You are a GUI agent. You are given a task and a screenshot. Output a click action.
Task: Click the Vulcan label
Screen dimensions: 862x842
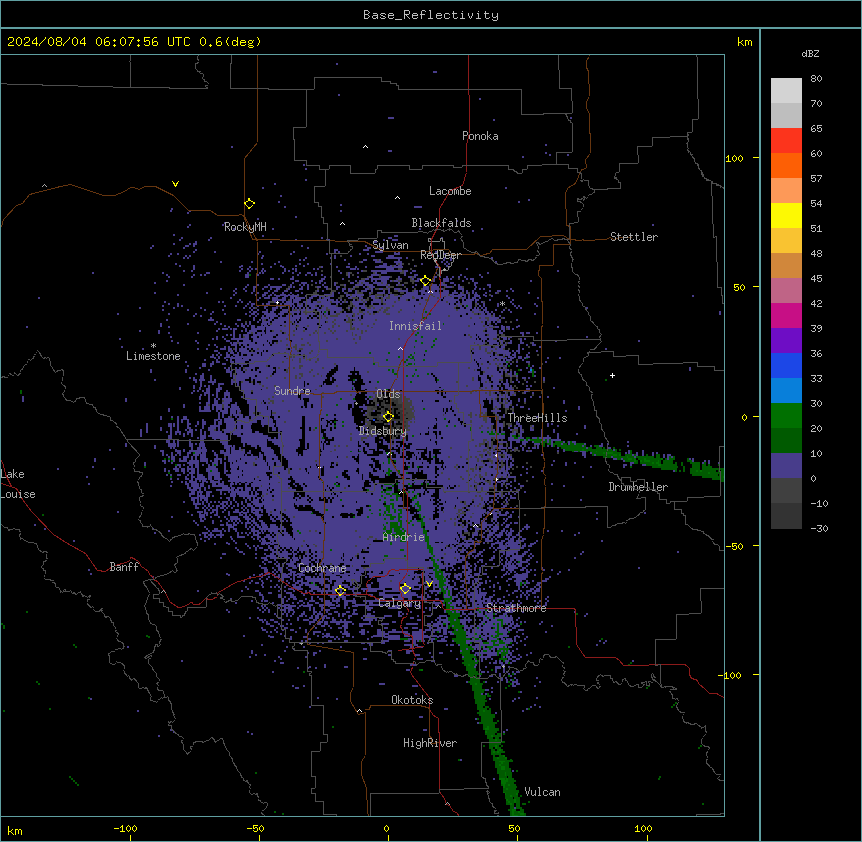(542, 792)
